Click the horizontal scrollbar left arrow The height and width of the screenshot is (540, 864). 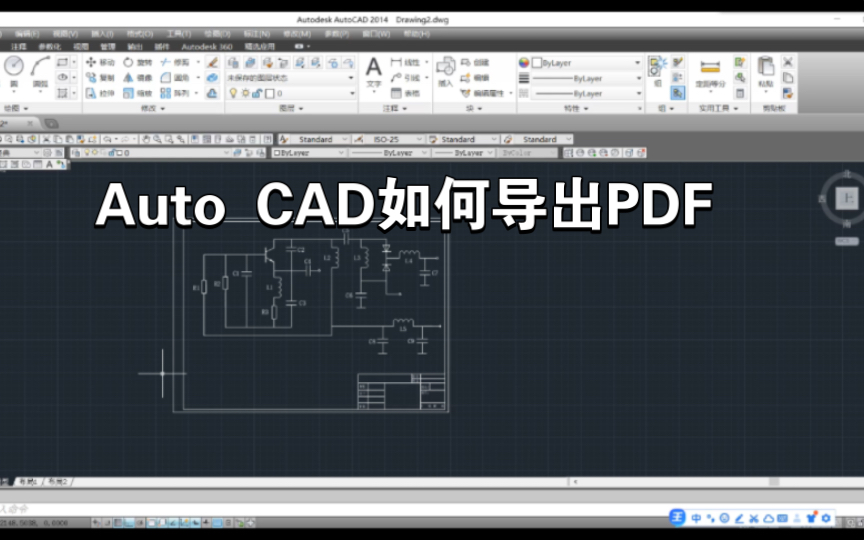(x=575, y=482)
